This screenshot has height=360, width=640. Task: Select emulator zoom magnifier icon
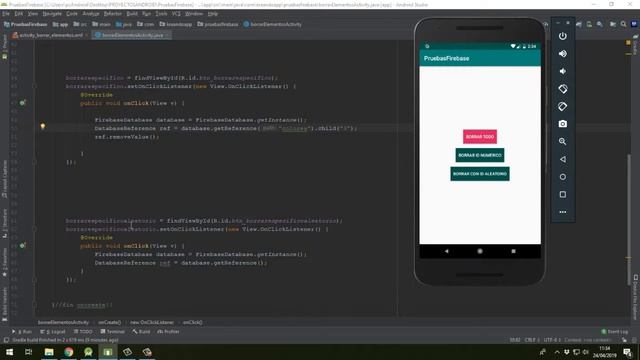[x=562, y=141]
